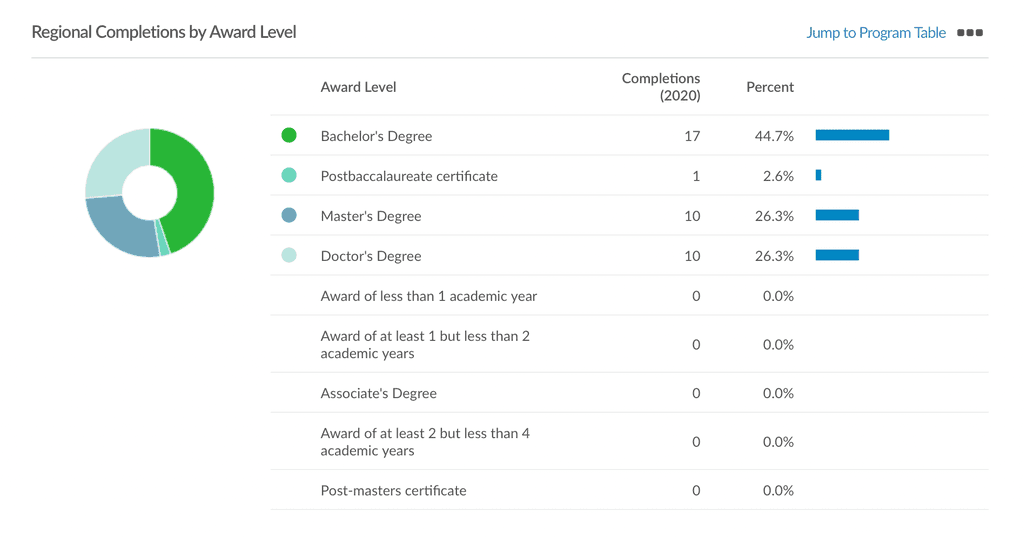Click the Master's Degree percent bar
1024x537 pixels.
(837, 215)
